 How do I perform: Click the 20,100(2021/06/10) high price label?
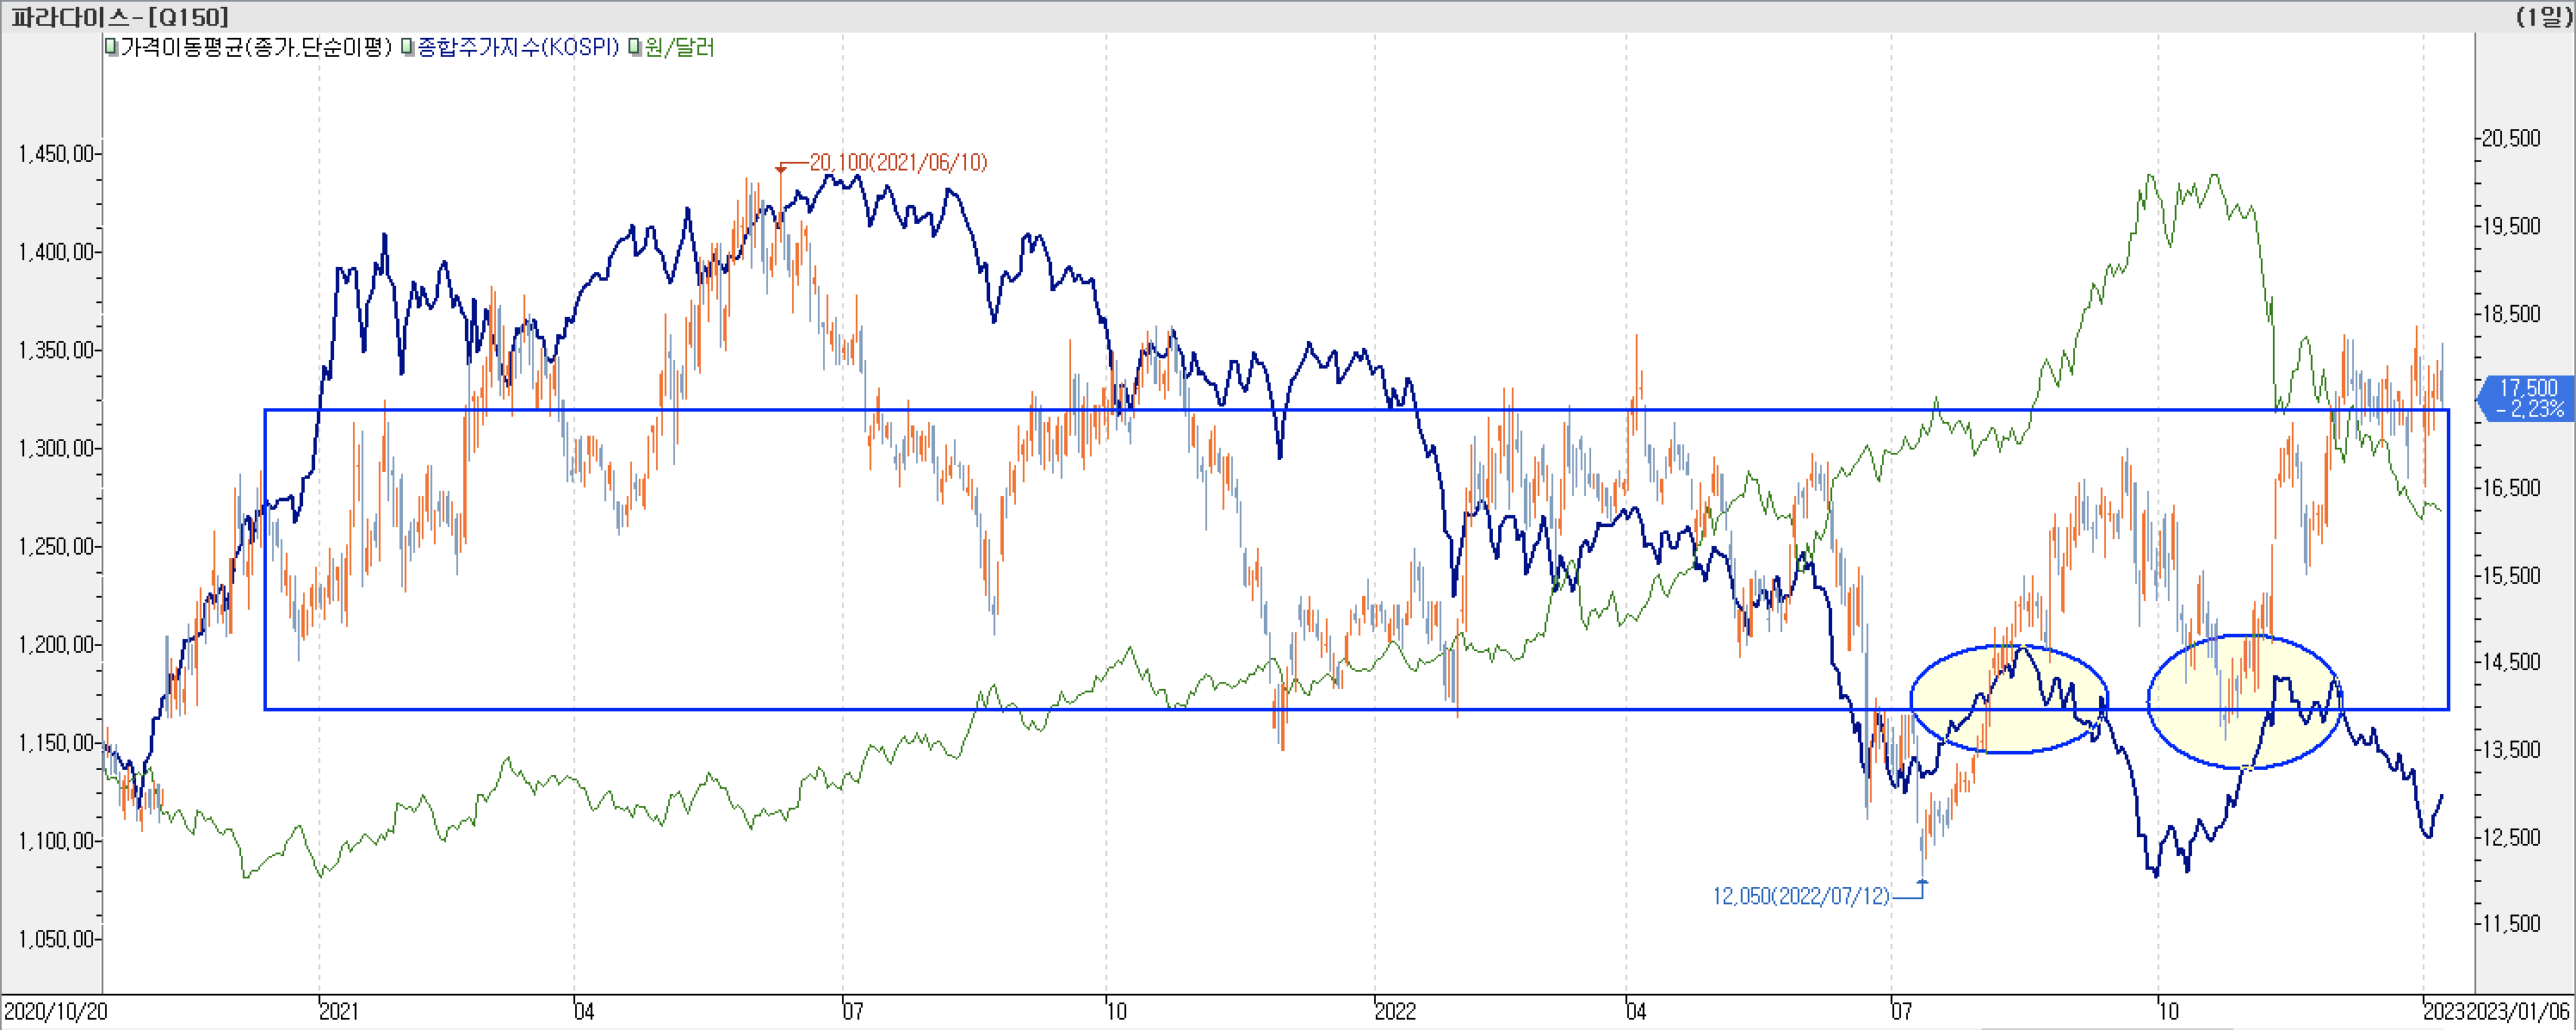898,162
